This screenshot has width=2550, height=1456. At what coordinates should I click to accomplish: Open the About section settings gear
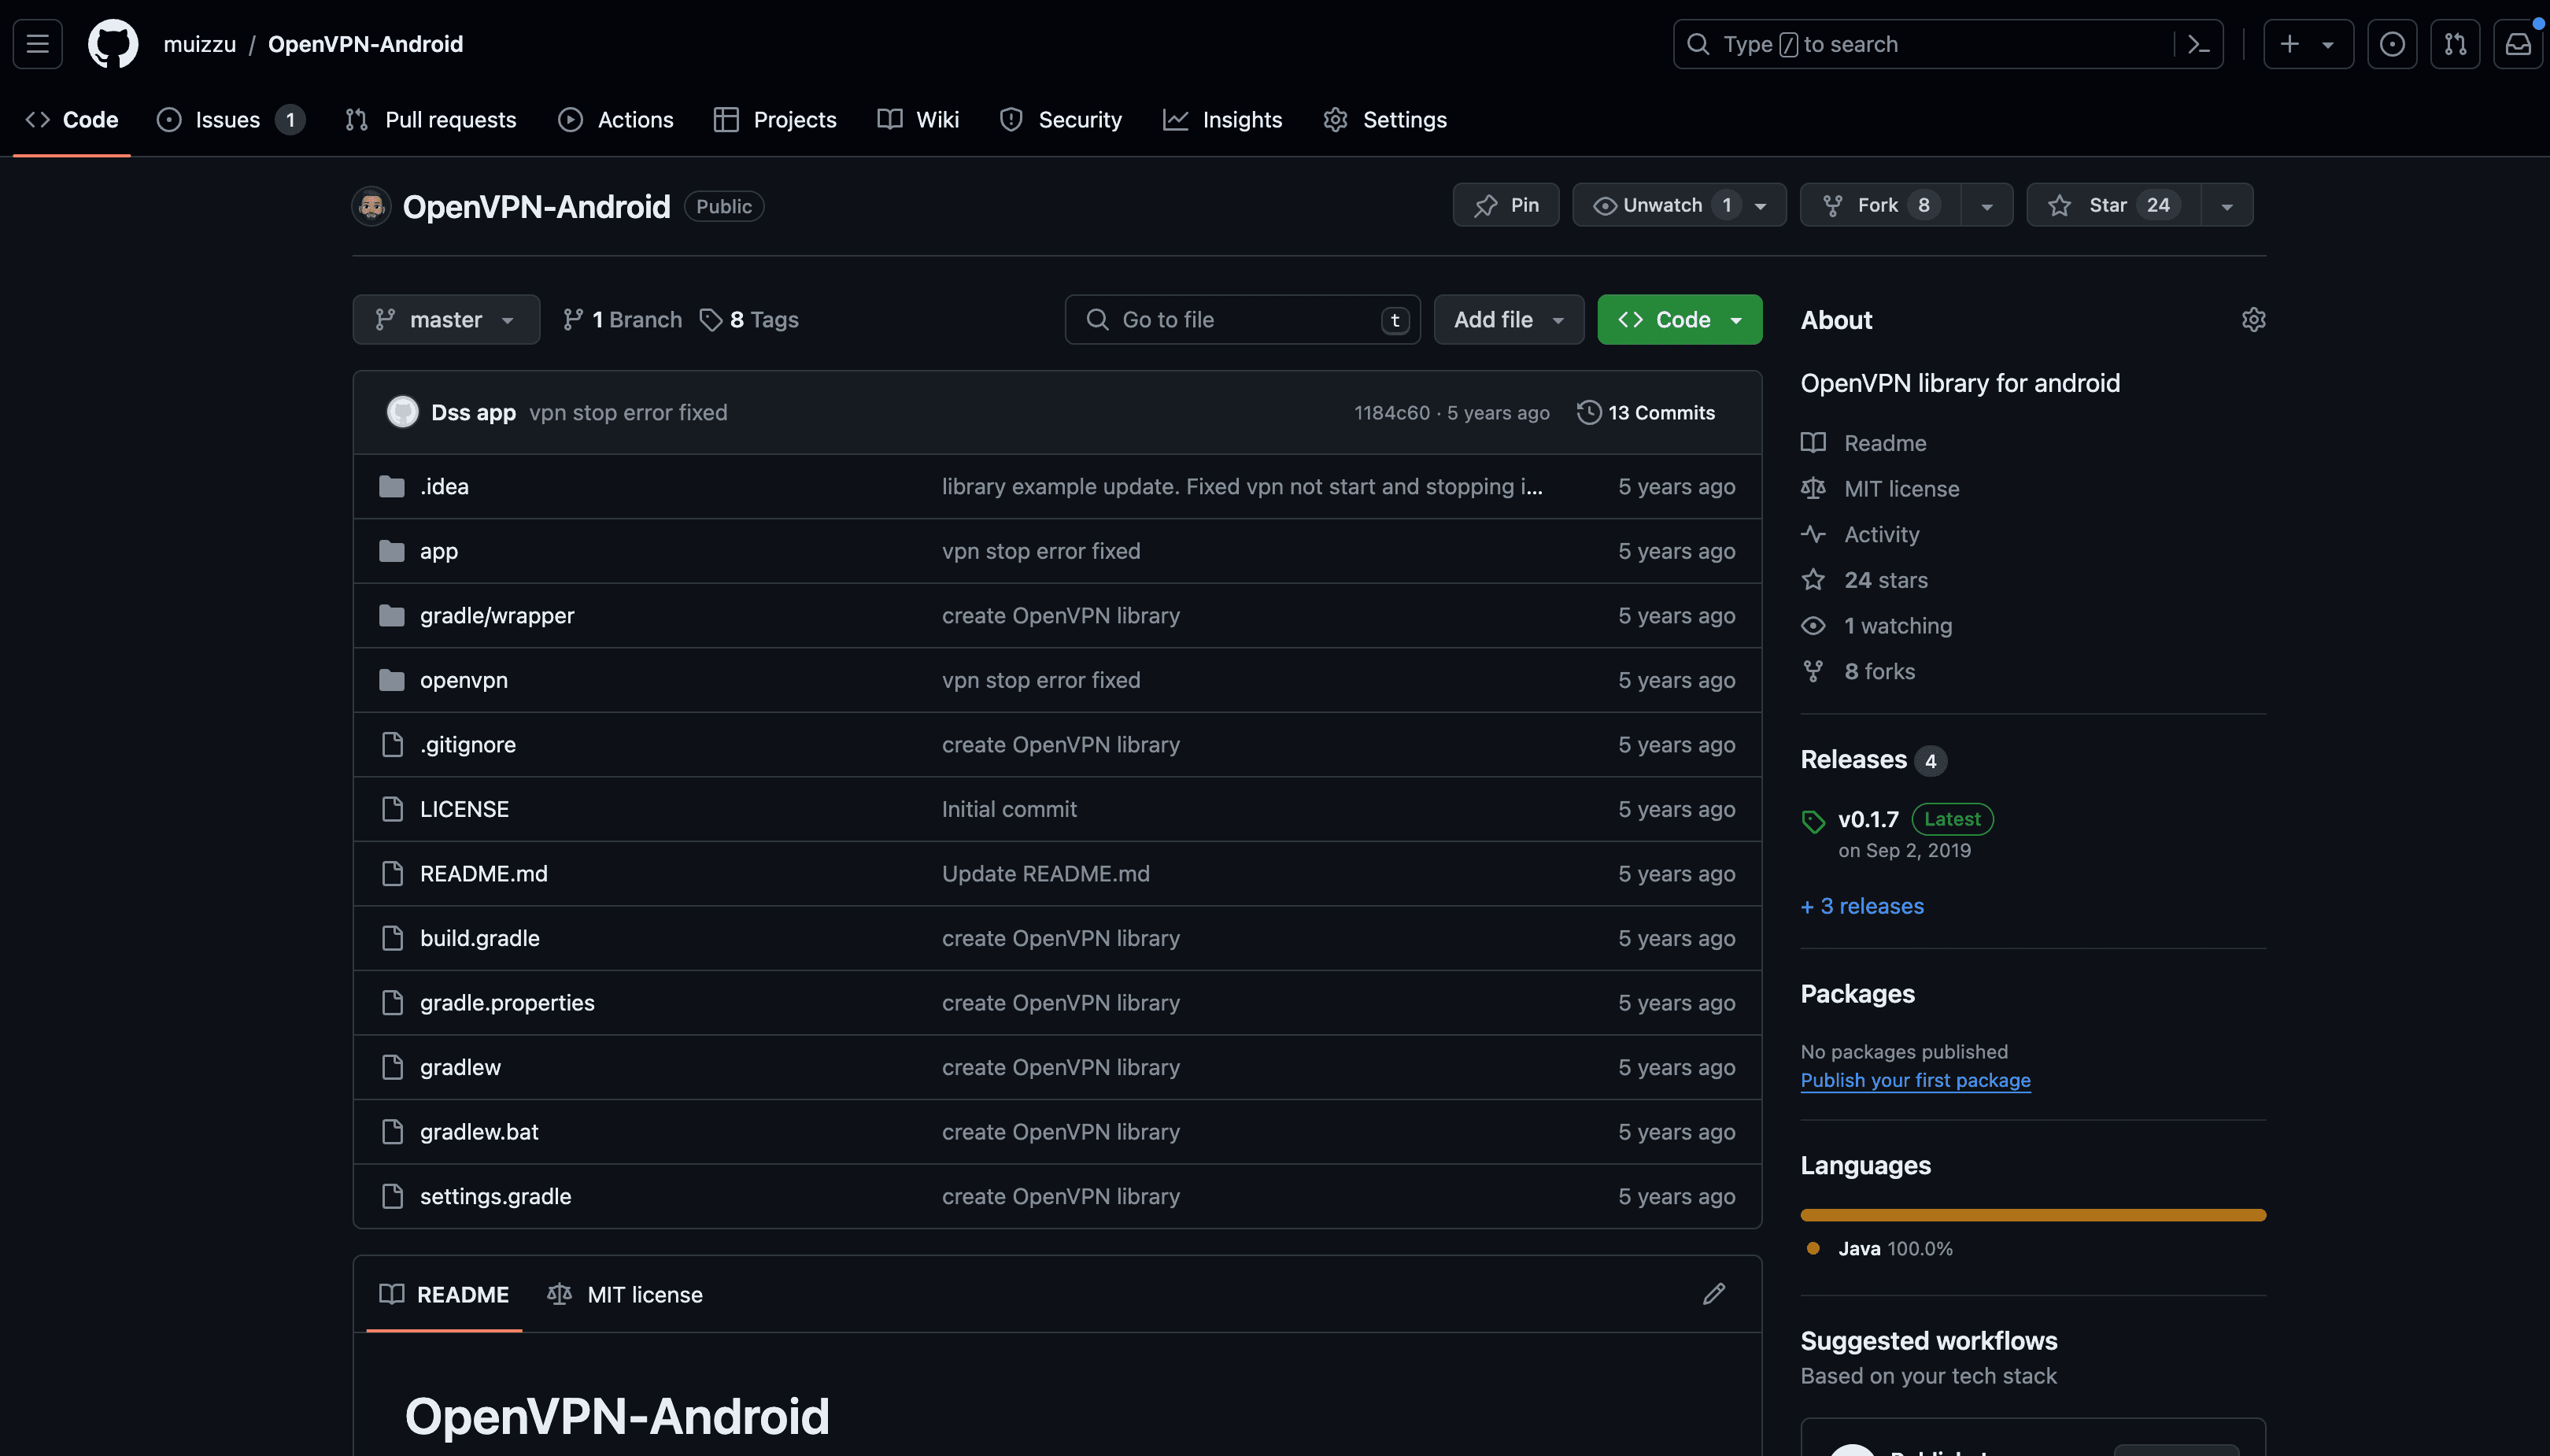point(2254,319)
